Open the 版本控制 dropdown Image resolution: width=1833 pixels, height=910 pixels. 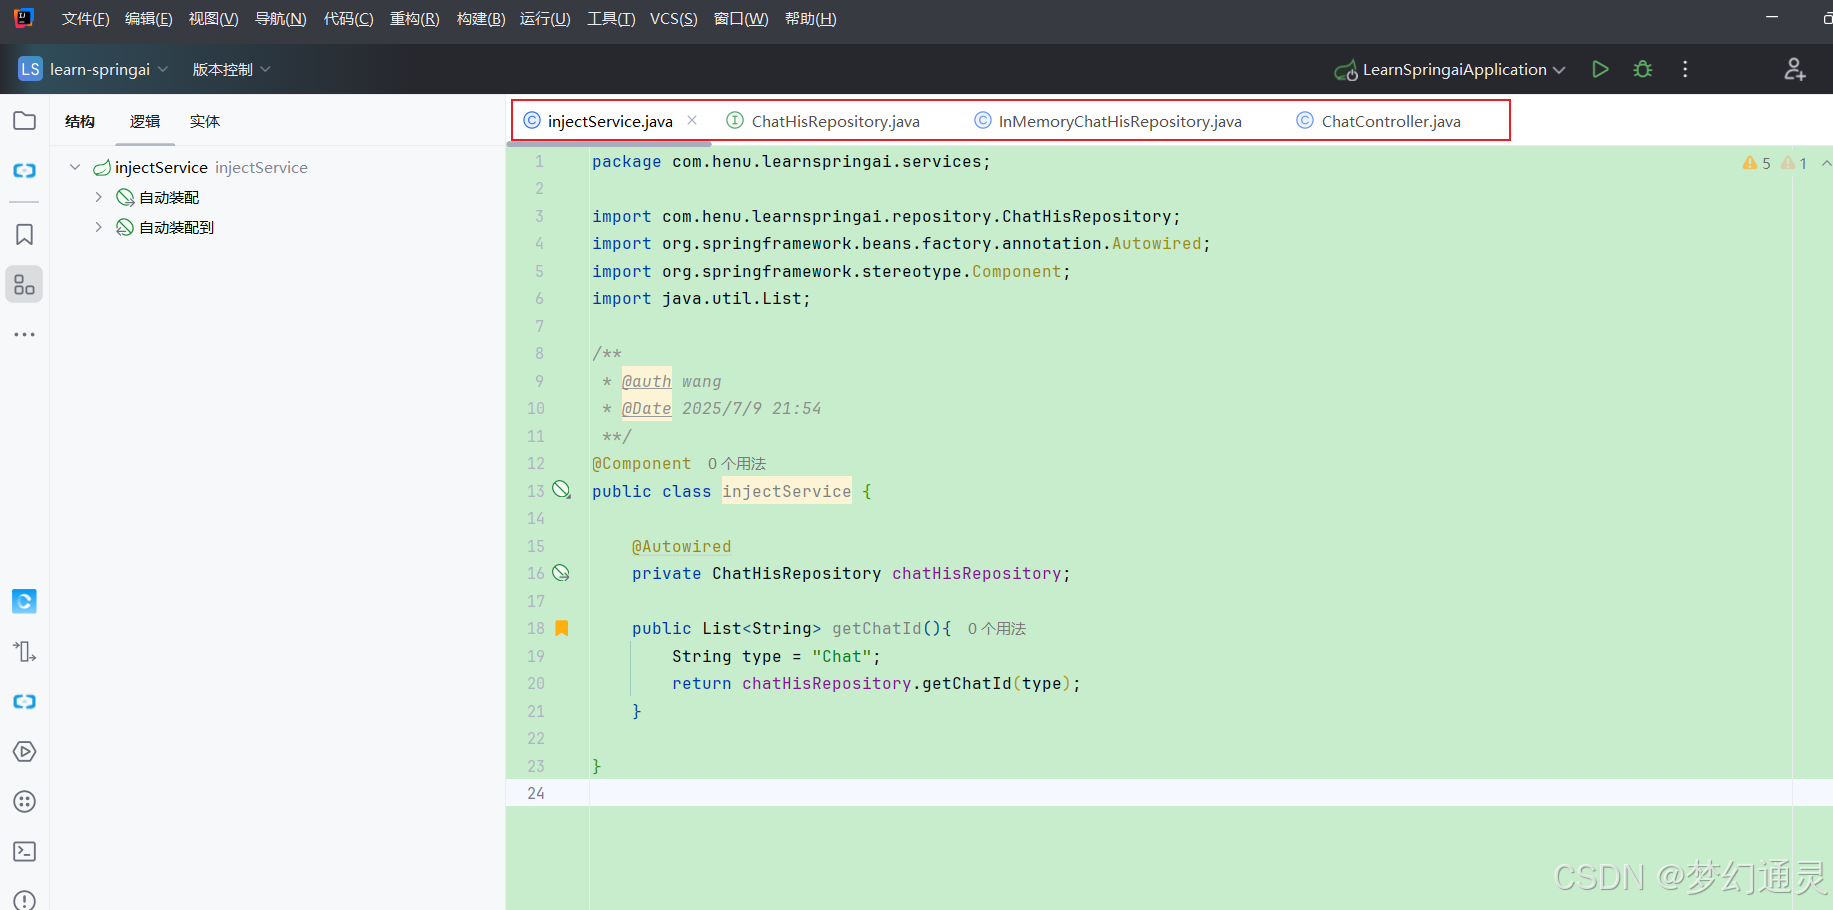pos(231,69)
